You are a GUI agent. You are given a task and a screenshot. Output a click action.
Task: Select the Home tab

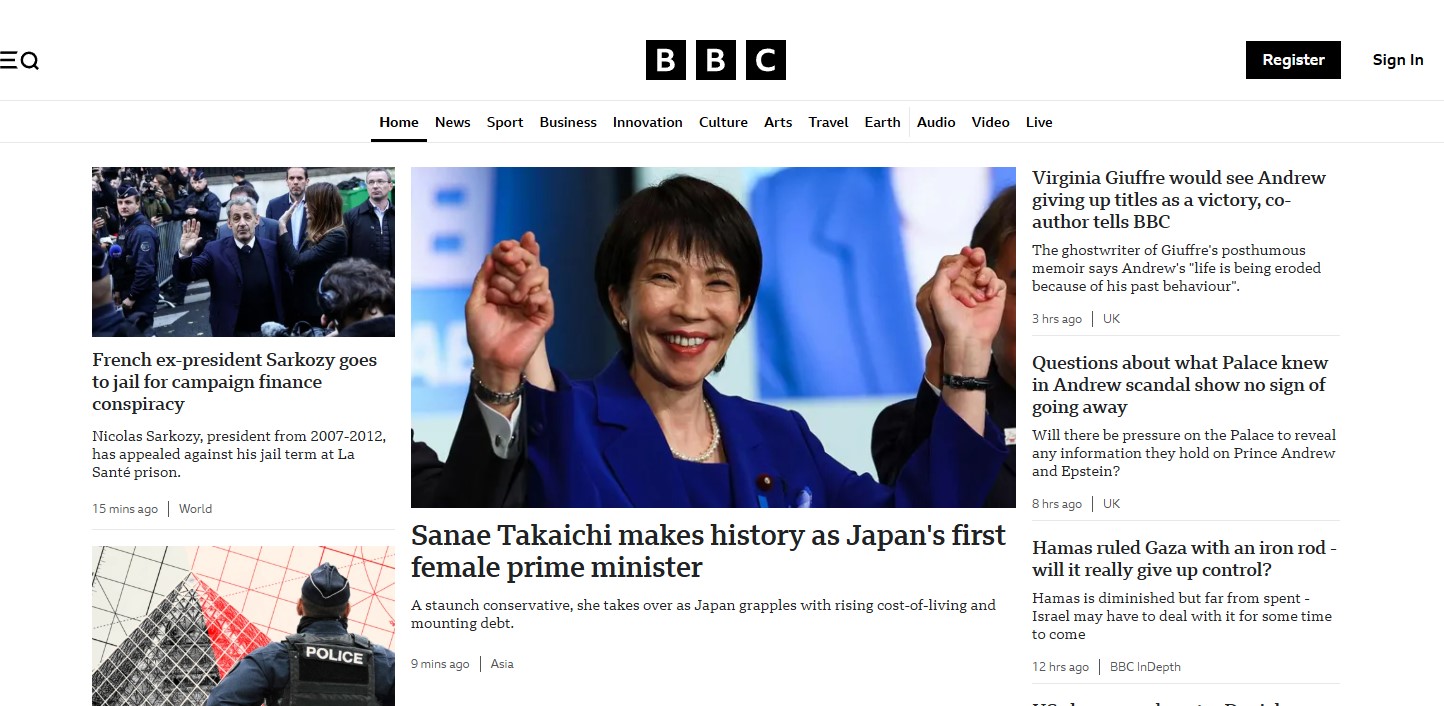point(398,122)
